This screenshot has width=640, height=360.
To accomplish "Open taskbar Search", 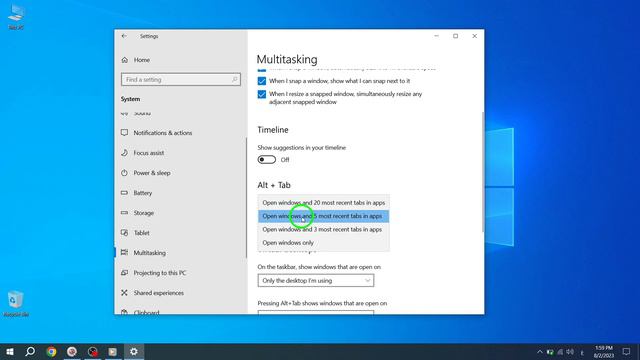I will point(30,351).
